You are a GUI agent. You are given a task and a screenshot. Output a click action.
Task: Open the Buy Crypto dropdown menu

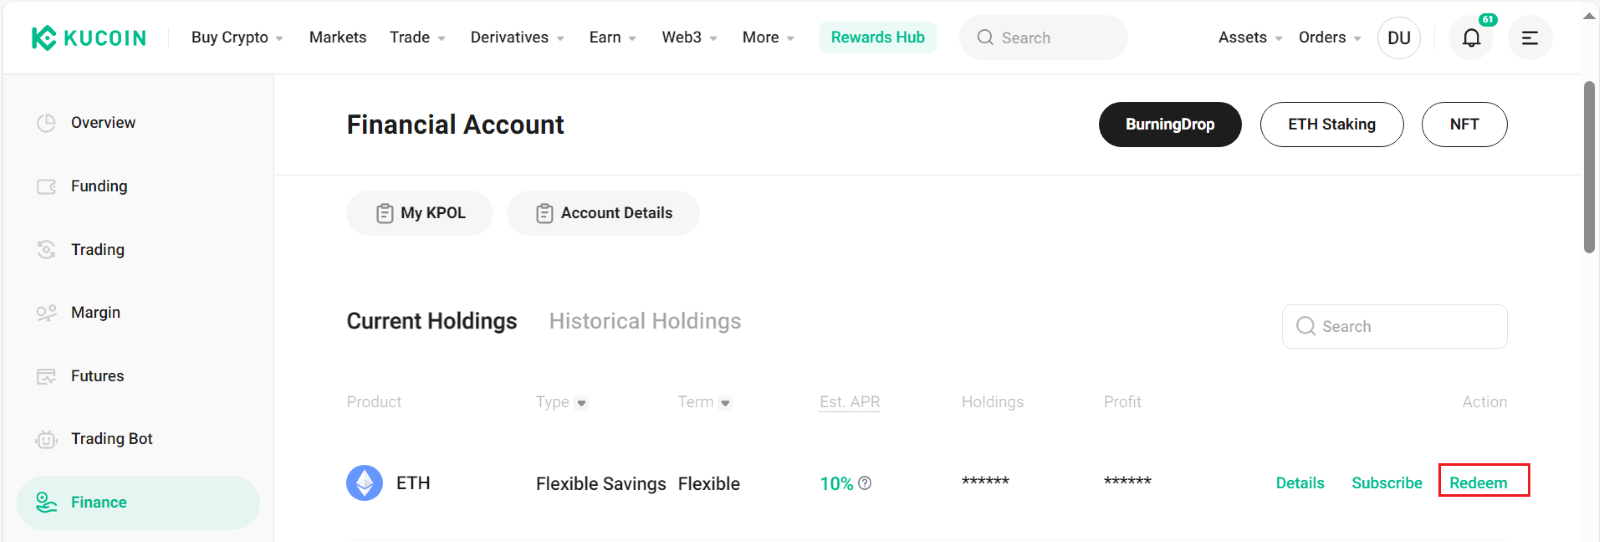(237, 37)
